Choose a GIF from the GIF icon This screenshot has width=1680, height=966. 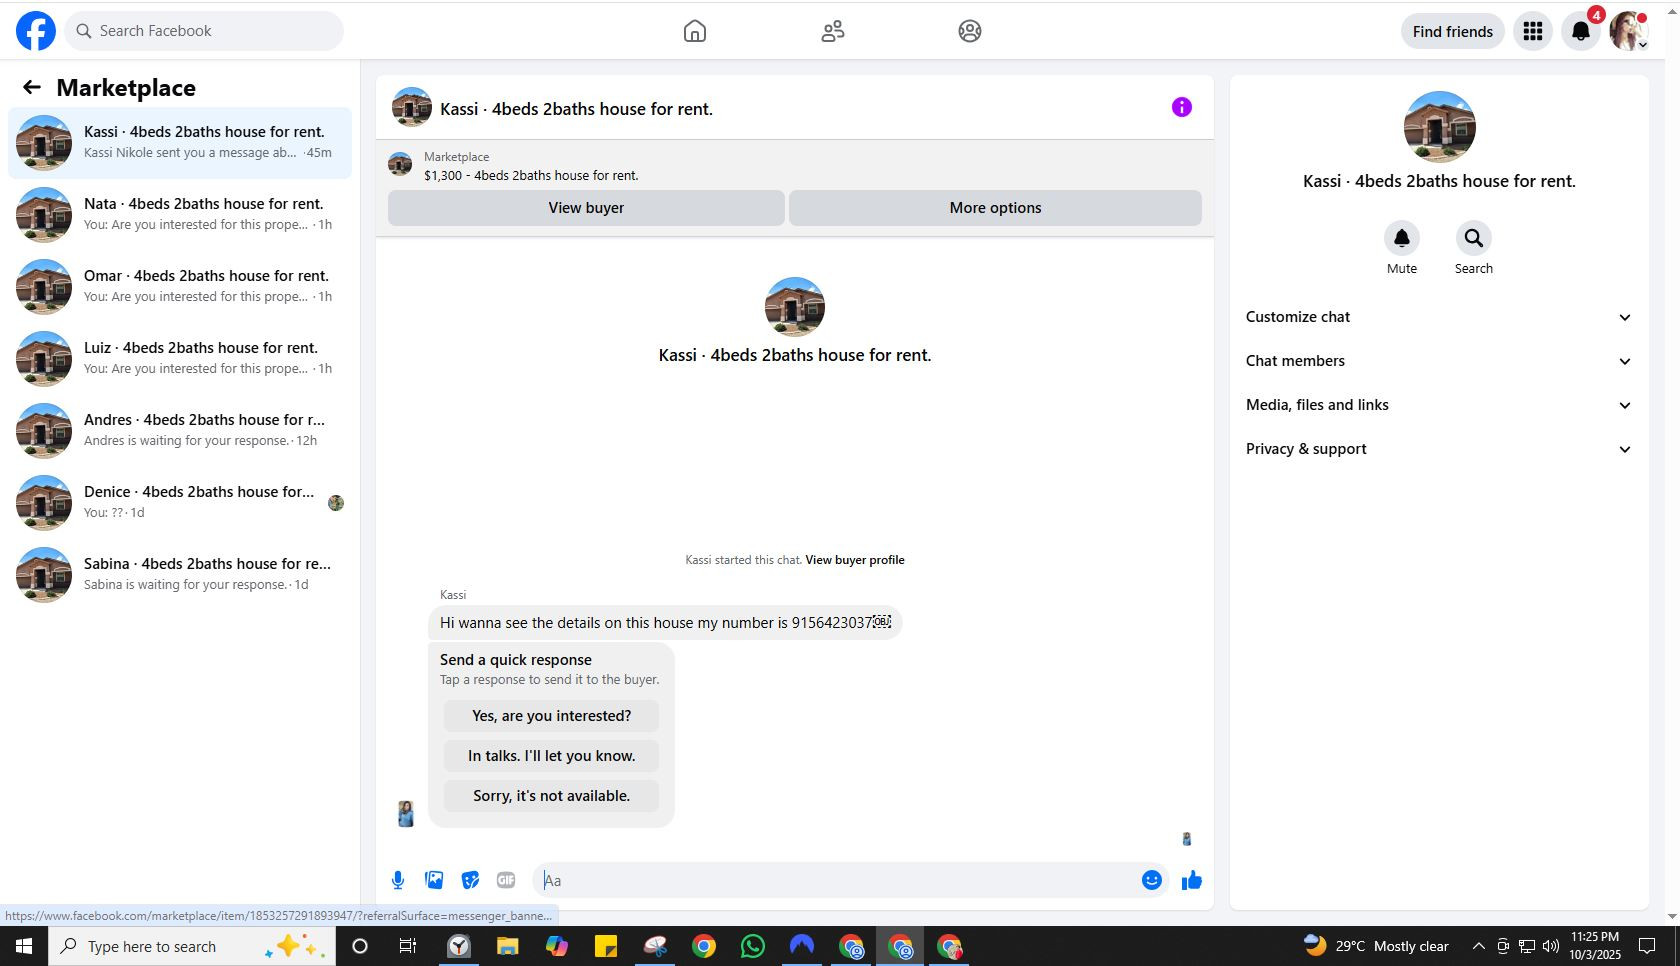click(x=506, y=880)
